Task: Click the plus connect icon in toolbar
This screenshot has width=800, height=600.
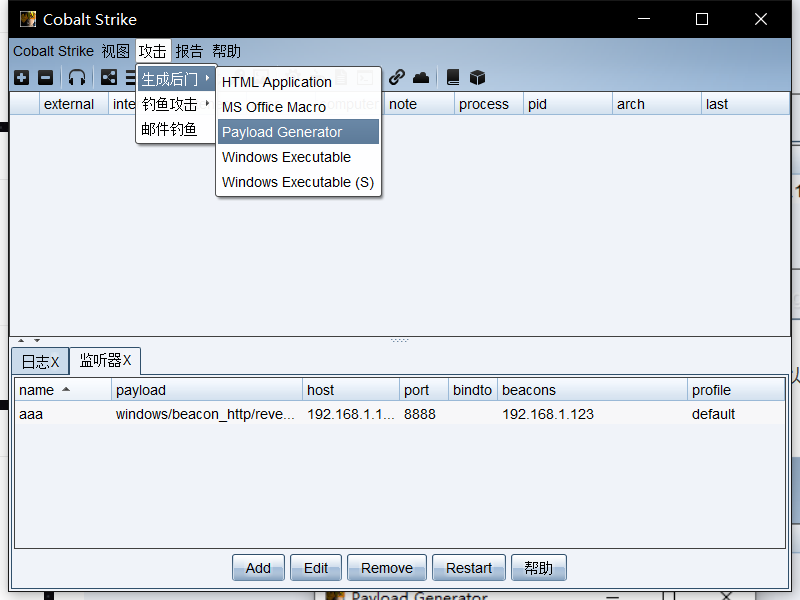Action: point(21,78)
